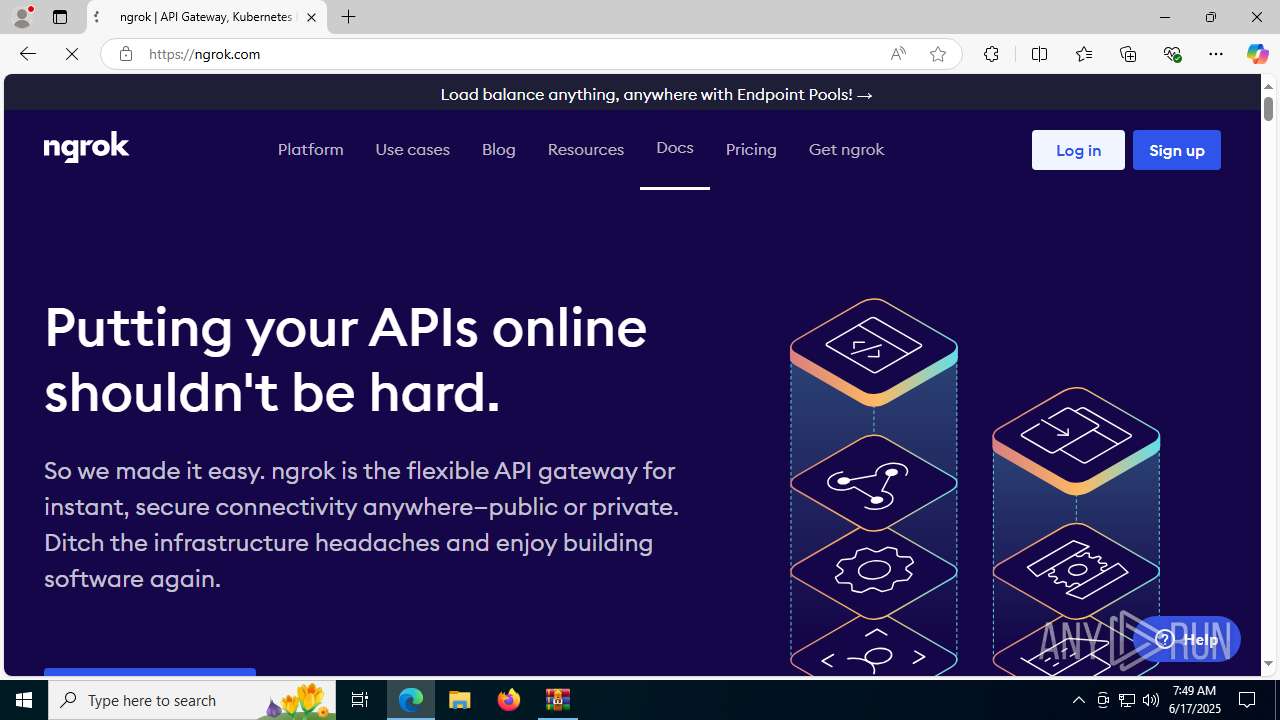
Task: Expand the Resources menu
Action: click(x=586, y=149)
